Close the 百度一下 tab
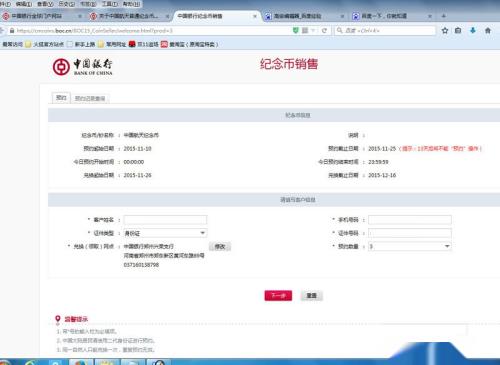The width and height of the screenshot is (500, 365). [x=430, y=16]
